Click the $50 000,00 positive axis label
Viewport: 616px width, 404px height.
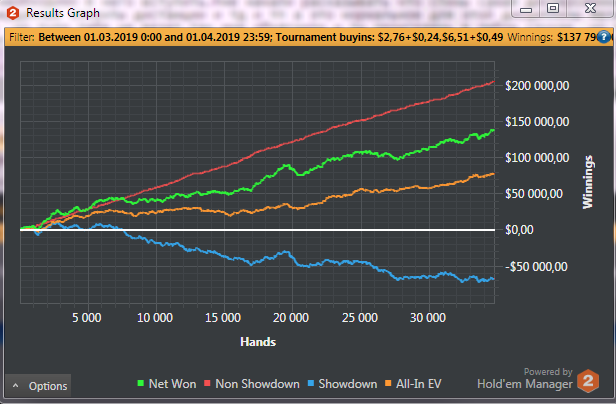[534, 194]
